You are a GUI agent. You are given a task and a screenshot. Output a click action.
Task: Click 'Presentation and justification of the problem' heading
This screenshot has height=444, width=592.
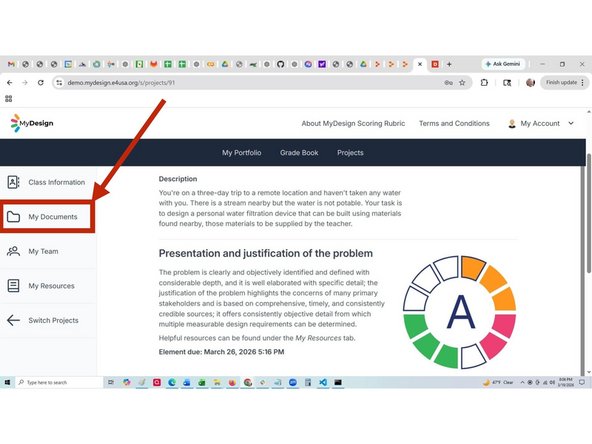click(x=266, y=253)
